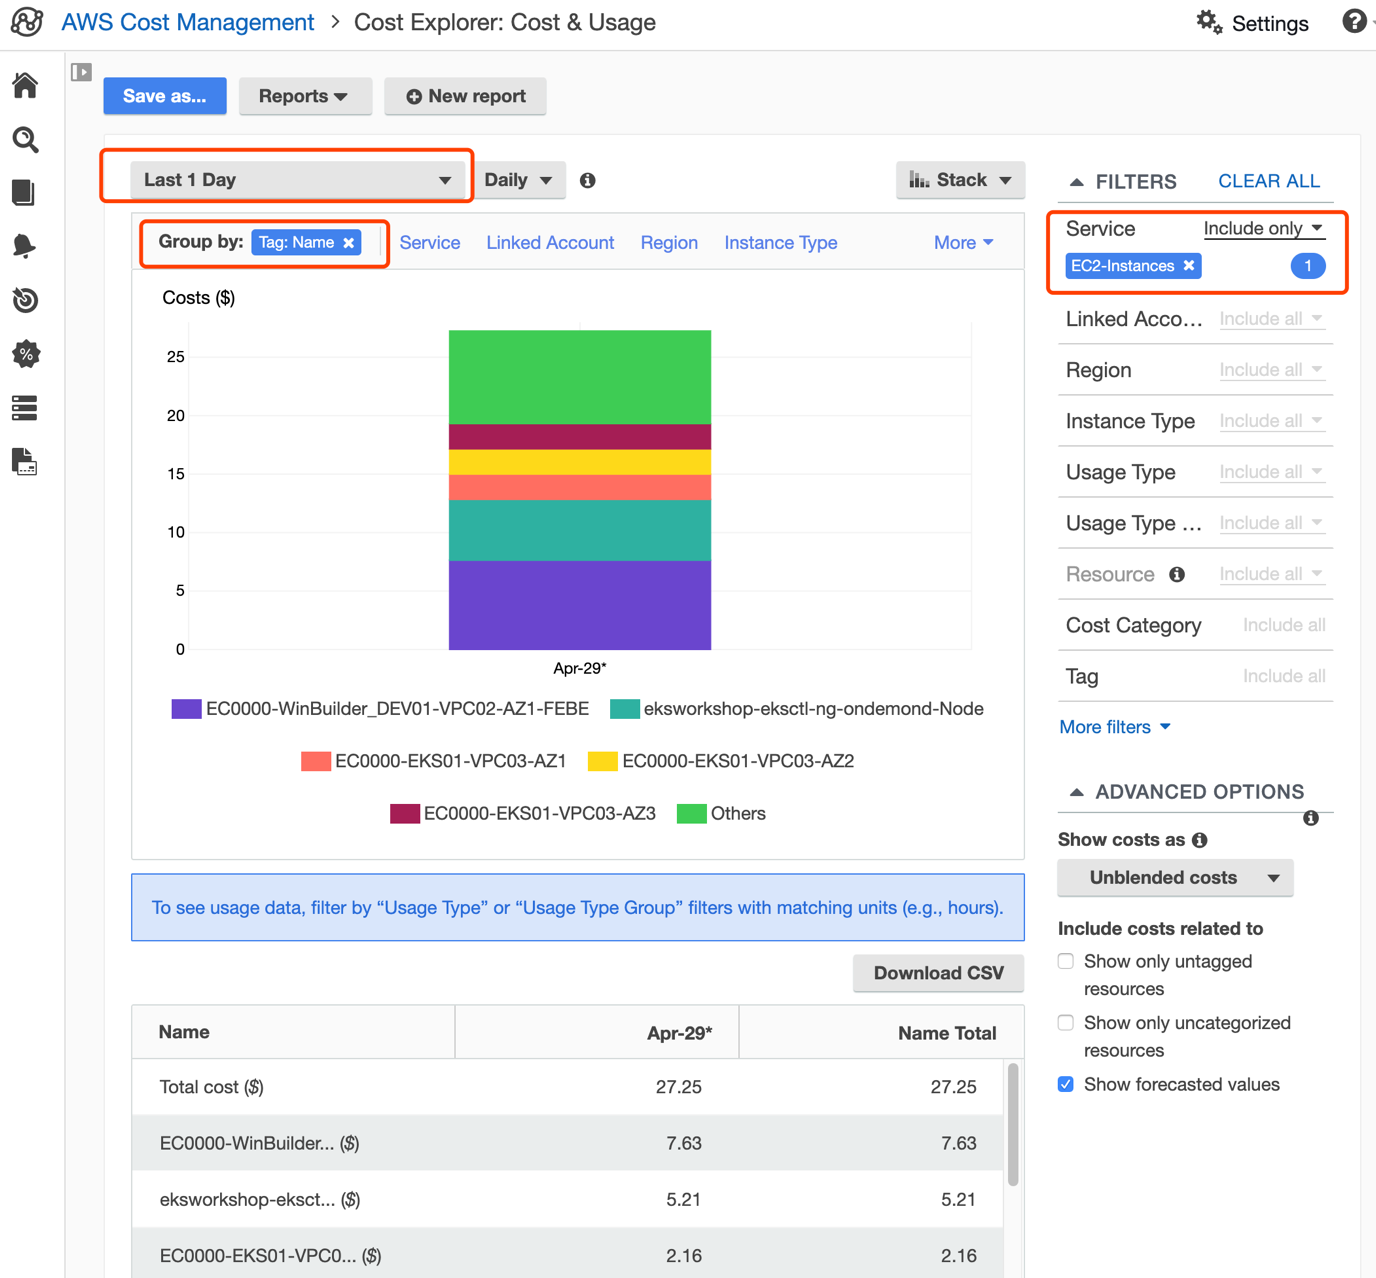The image size is (1376, 1278).
Task: Click the Cost Category filter row
Action: 1195,626
